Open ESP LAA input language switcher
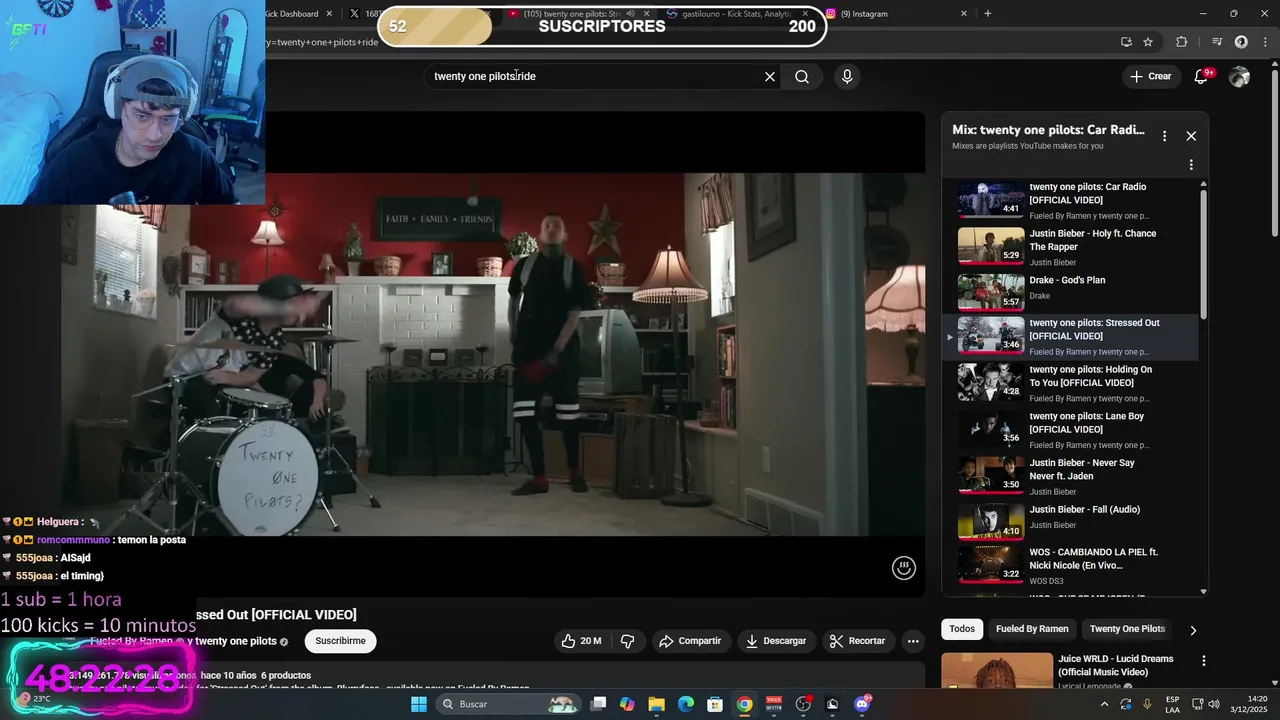 pos(1172,704)
